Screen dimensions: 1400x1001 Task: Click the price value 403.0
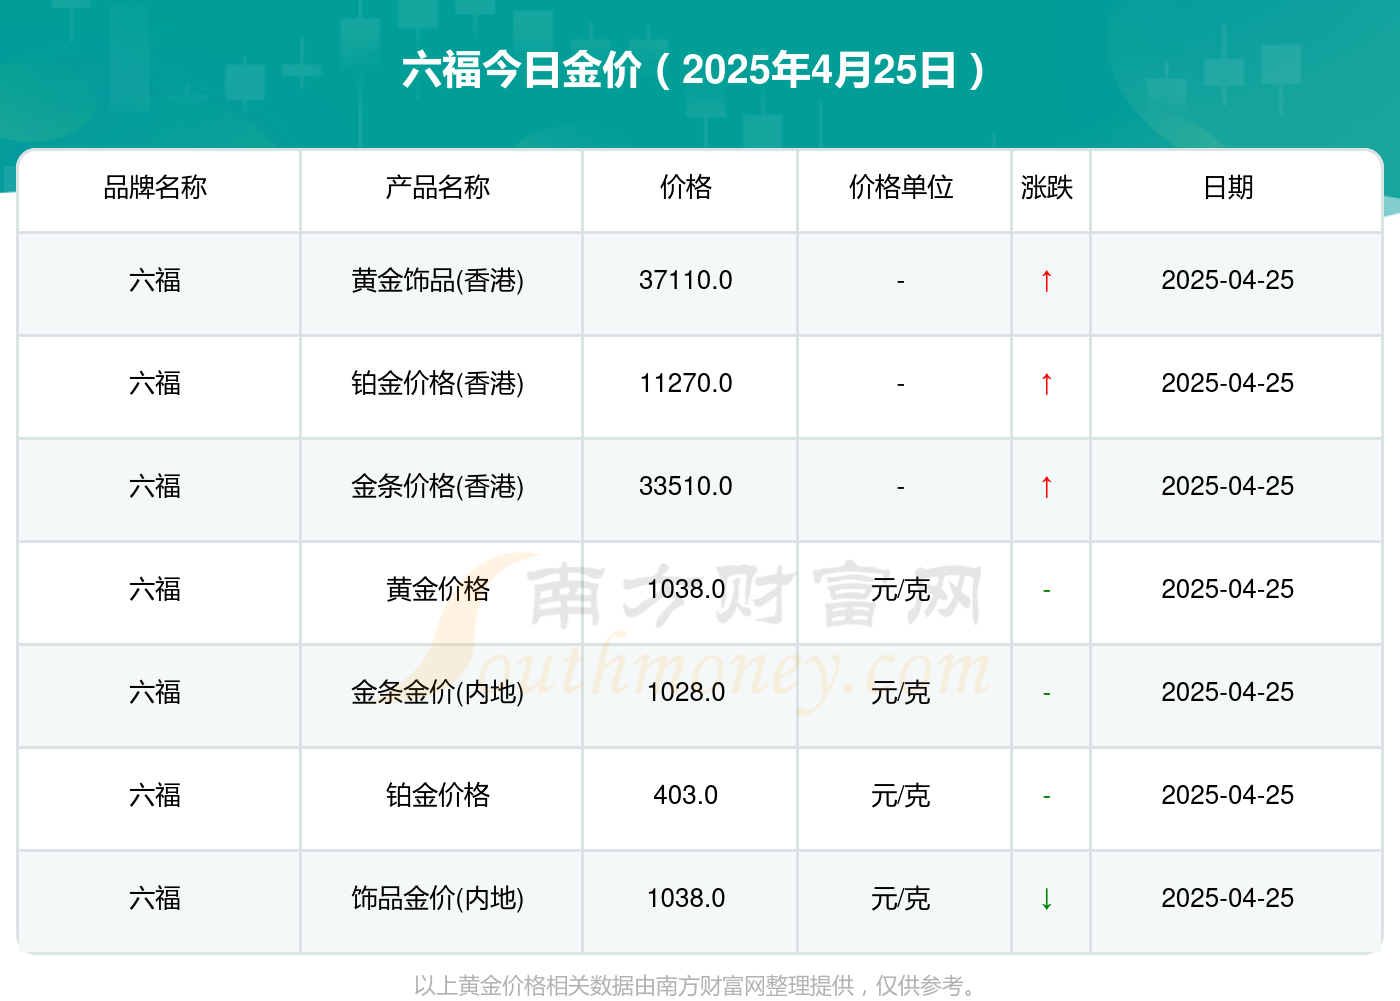tap(686, 795)
